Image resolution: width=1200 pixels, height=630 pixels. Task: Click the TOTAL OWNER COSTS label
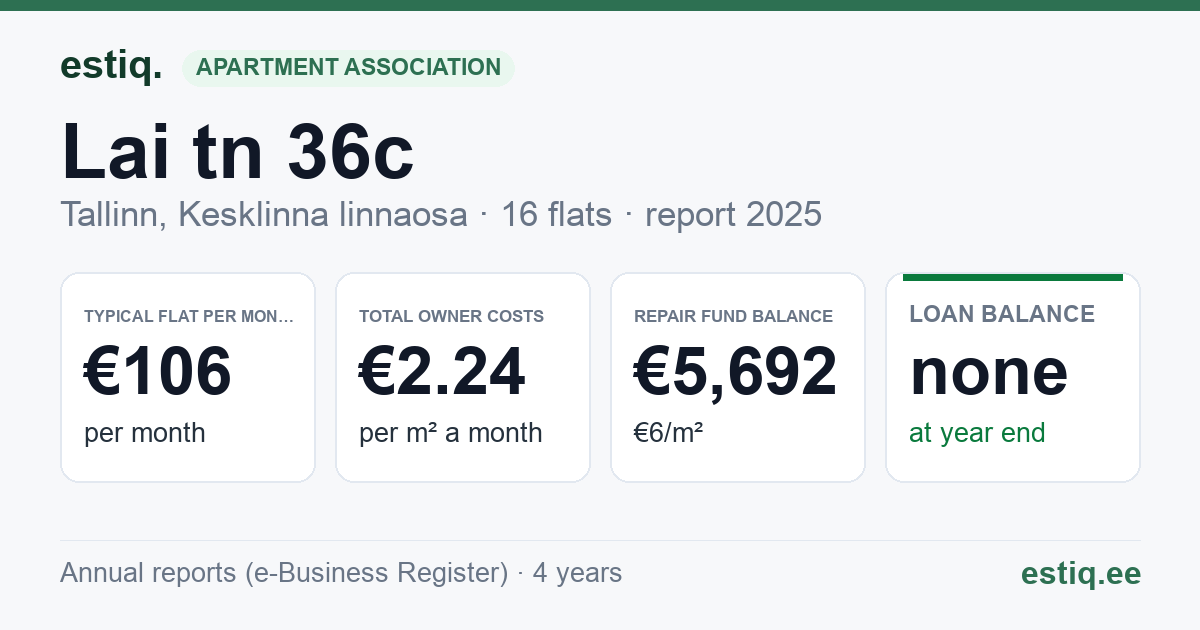[x=452, y=316]
